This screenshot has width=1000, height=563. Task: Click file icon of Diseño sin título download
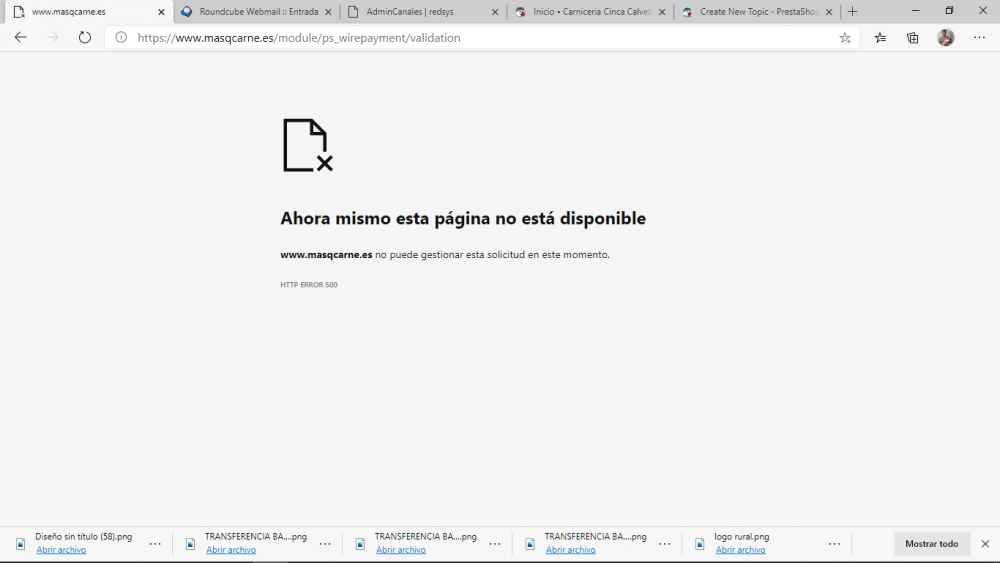20,544
